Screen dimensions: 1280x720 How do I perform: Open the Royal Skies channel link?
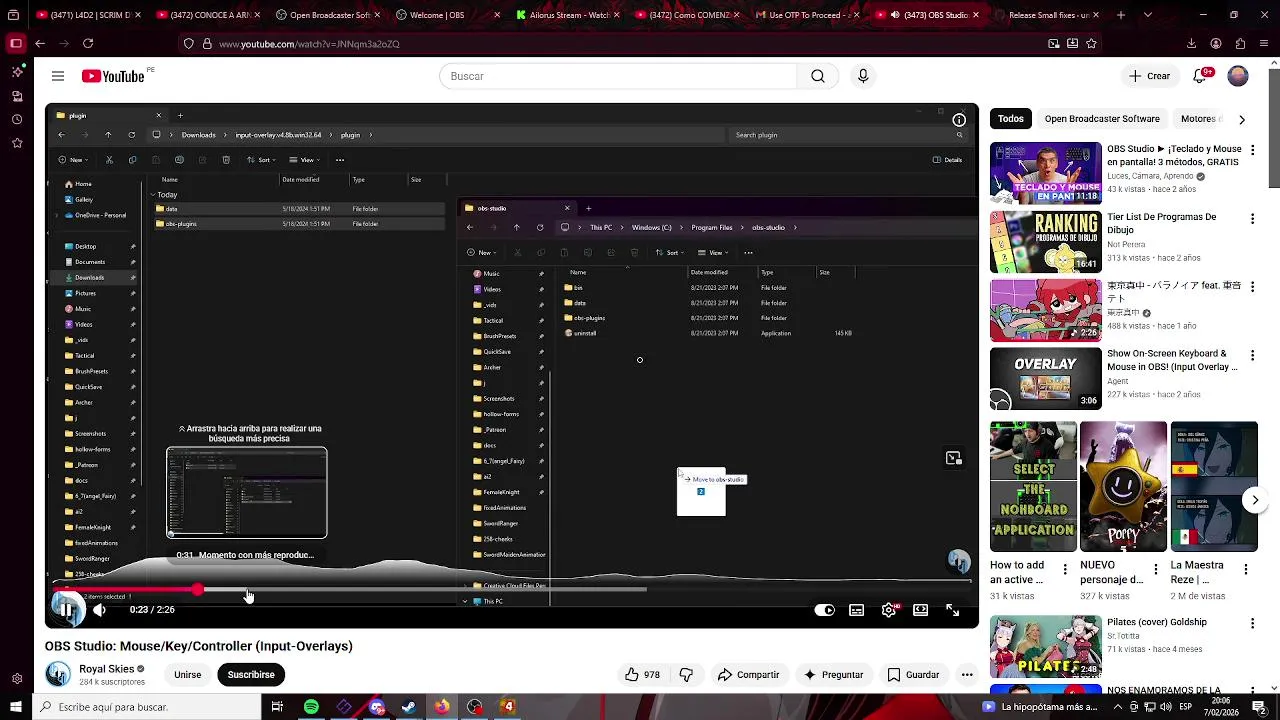pyautogui.click(x=106, y=669)
